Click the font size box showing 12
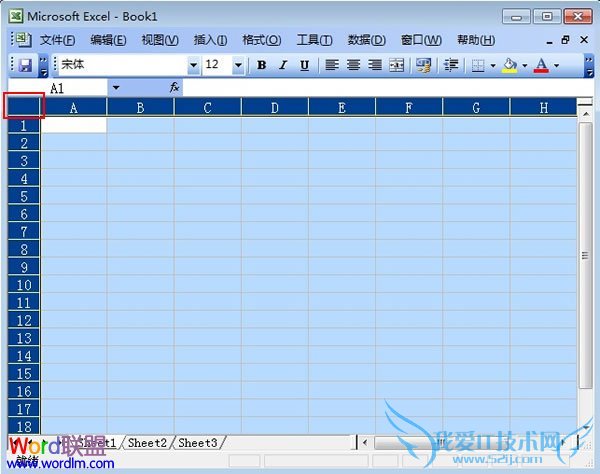Viewport: 600px width, 474px height. pyautogui.click(x=217, y=65)
